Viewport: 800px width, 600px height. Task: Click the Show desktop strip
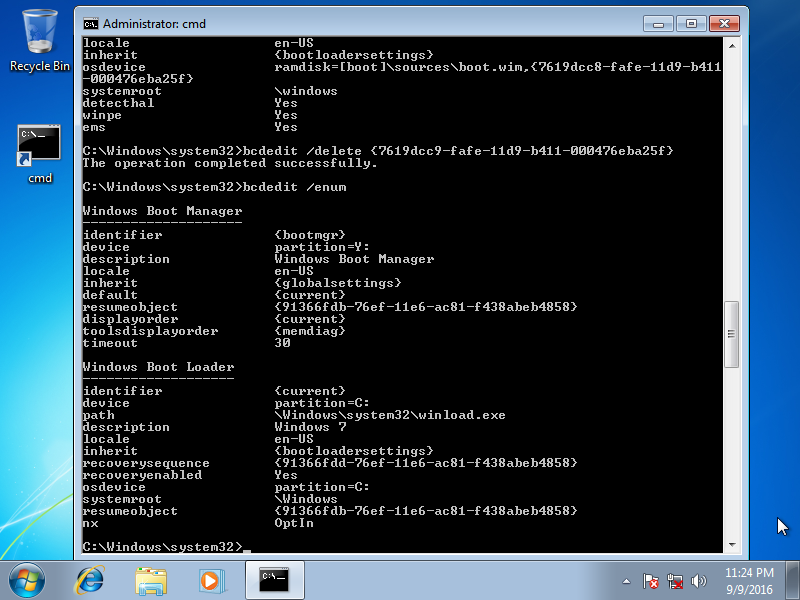[792, 580]
